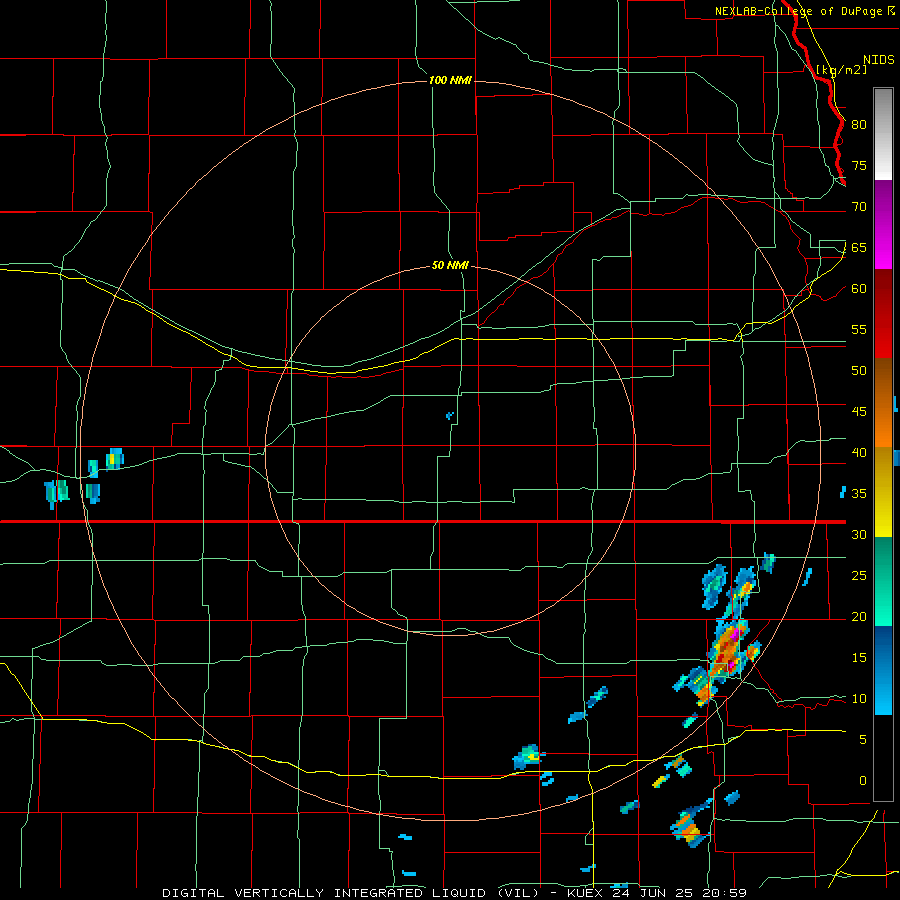Click the 45 value on the scale
Viewport: 900px width, 900px height.
859,412
